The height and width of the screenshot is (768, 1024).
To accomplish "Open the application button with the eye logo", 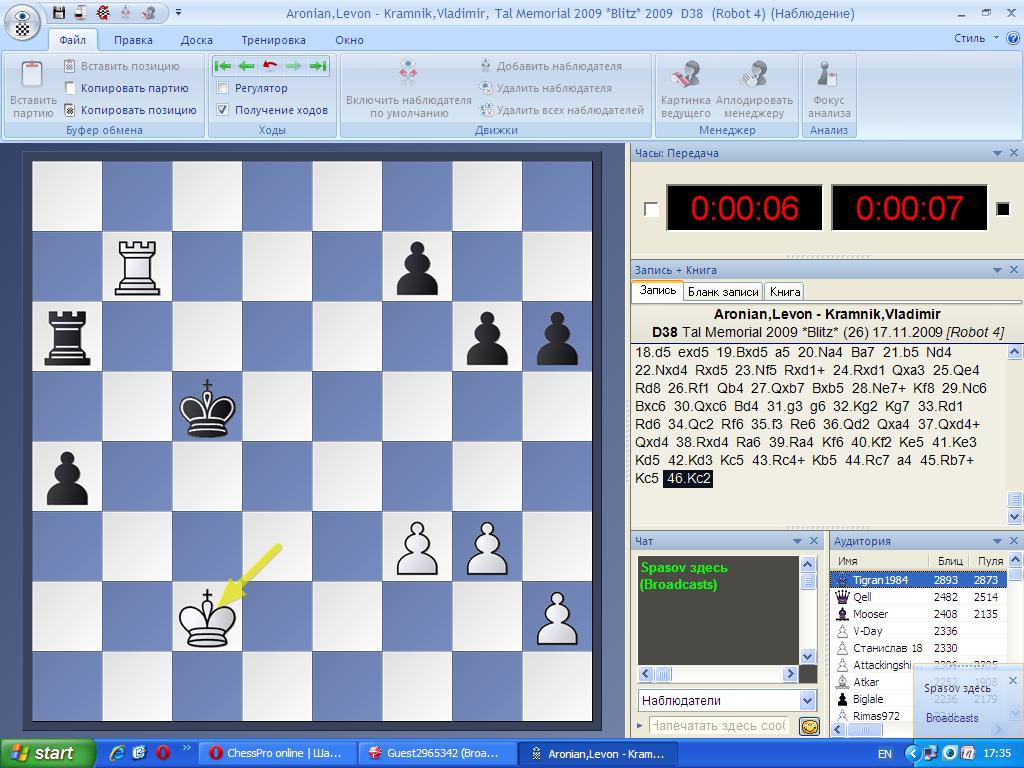I will click(22, 22).
